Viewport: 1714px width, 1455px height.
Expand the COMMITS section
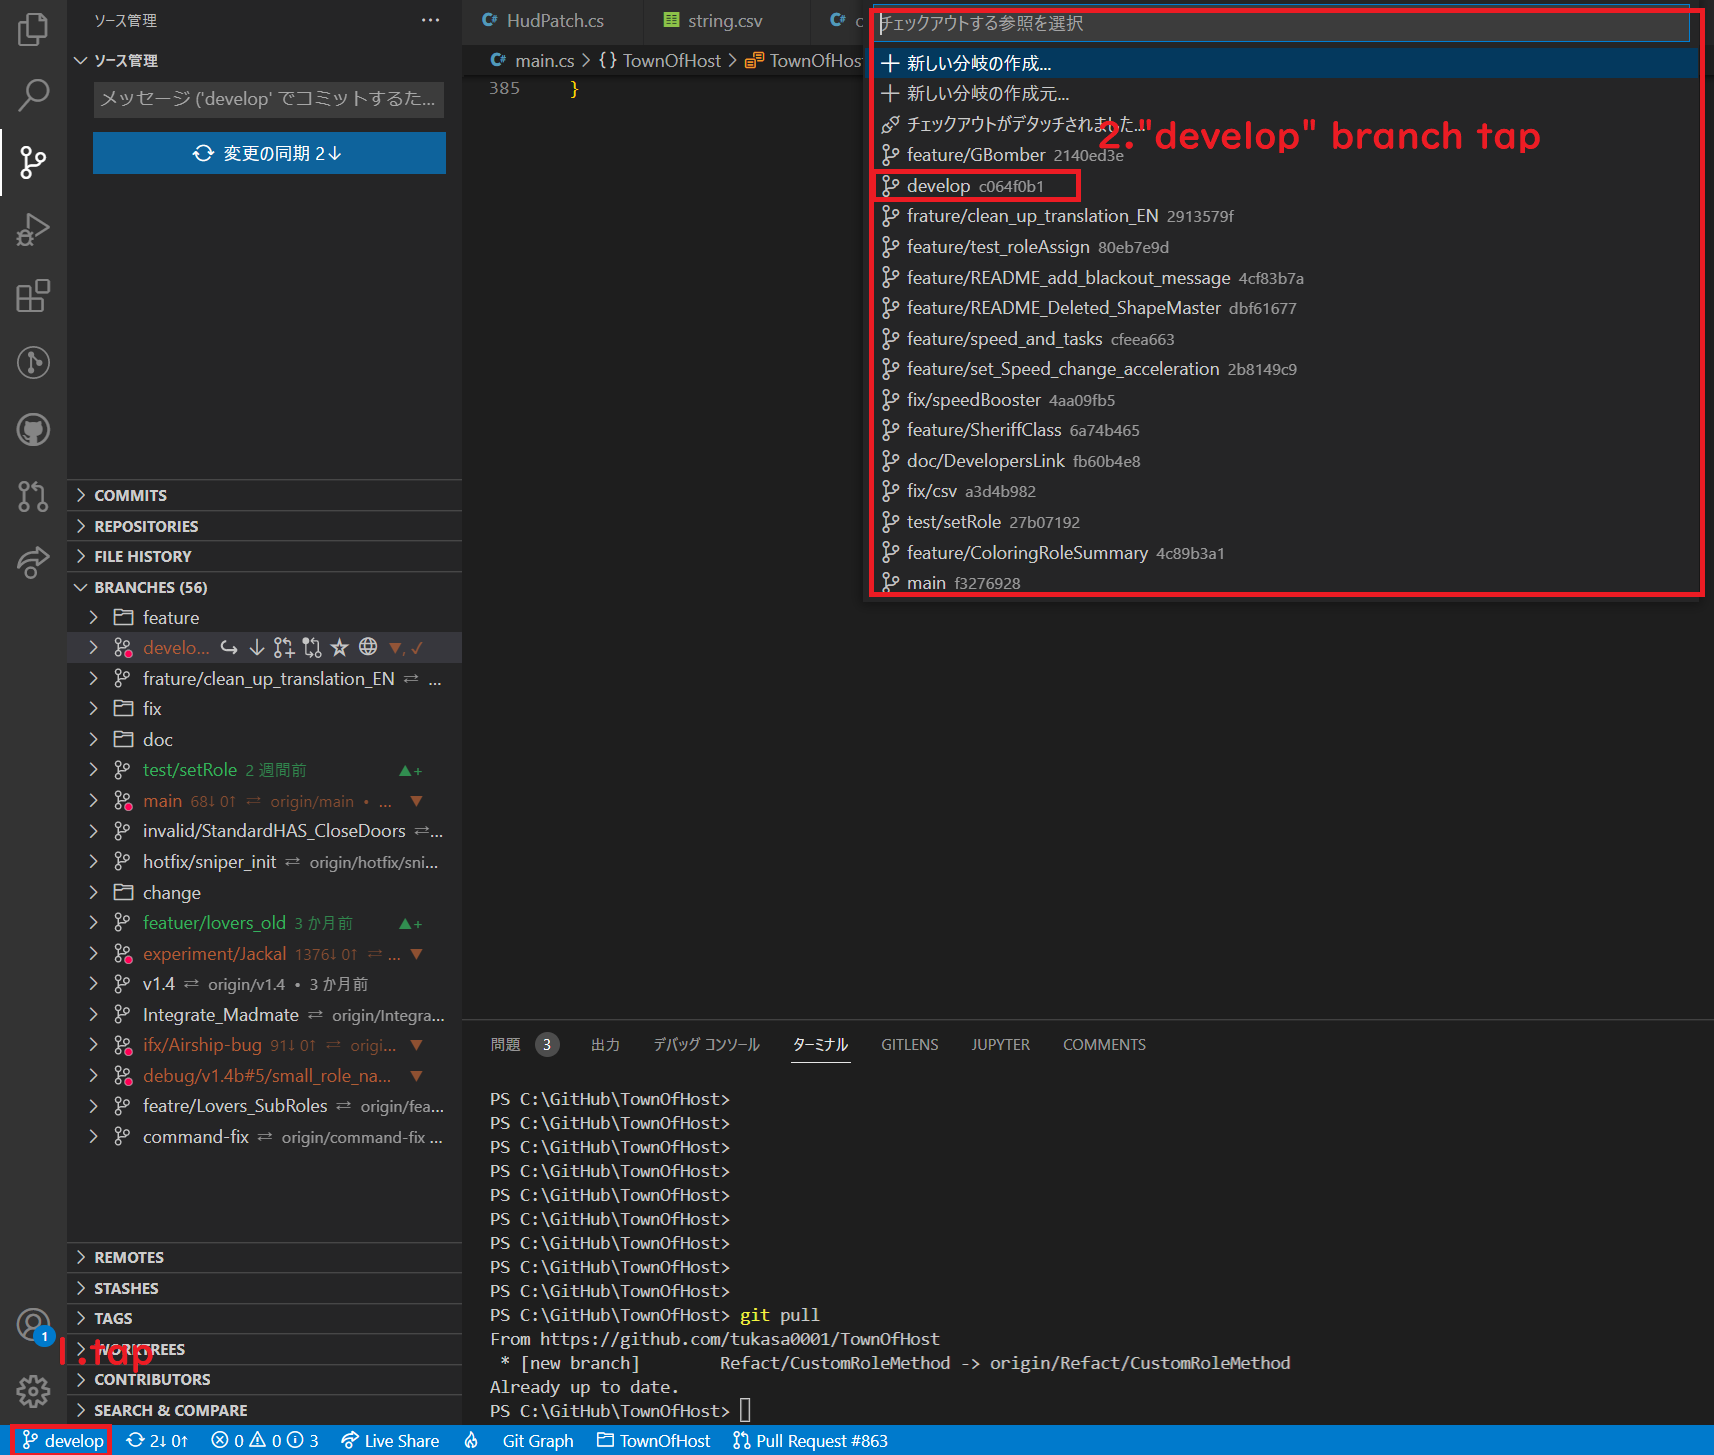[x=128, y=494]
